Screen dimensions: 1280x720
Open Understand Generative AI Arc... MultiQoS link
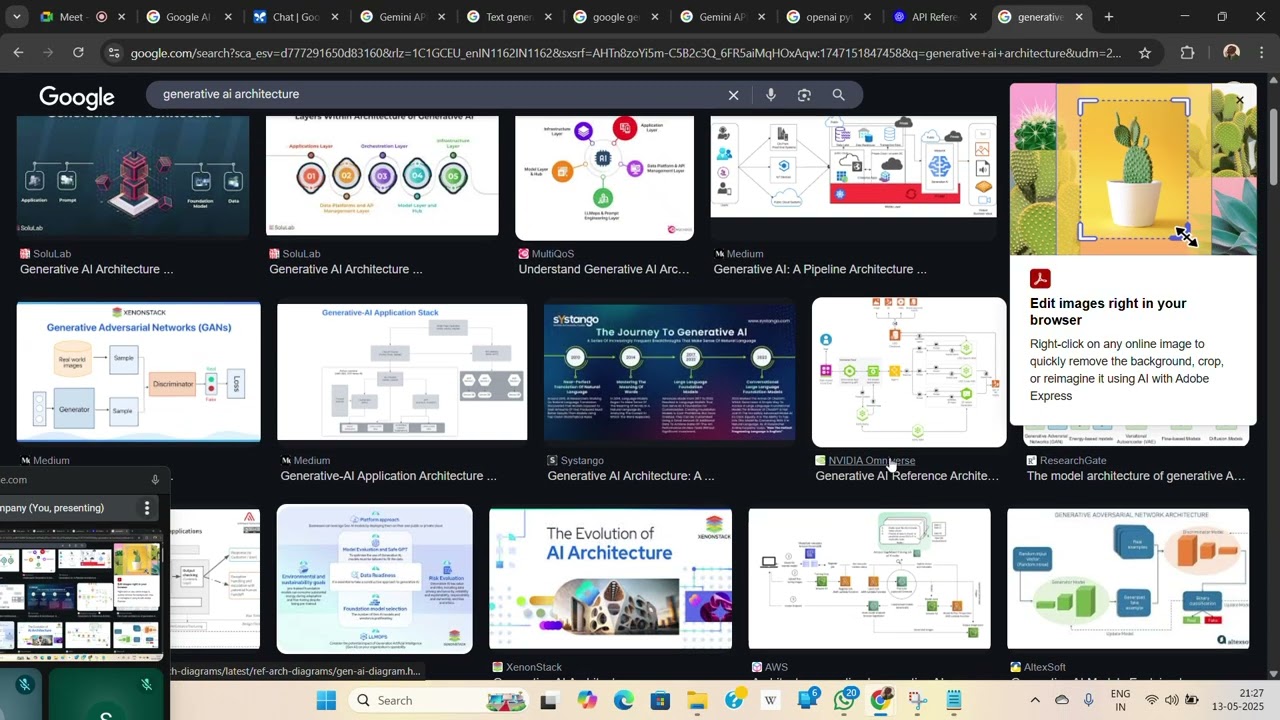[x=604, y=269]
